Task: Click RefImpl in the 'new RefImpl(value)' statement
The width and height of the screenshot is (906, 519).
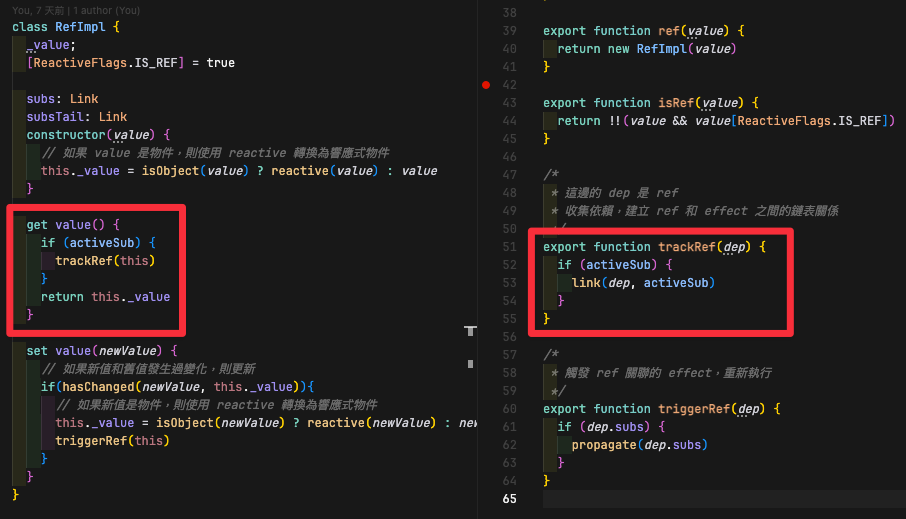Action: (661, 49)
